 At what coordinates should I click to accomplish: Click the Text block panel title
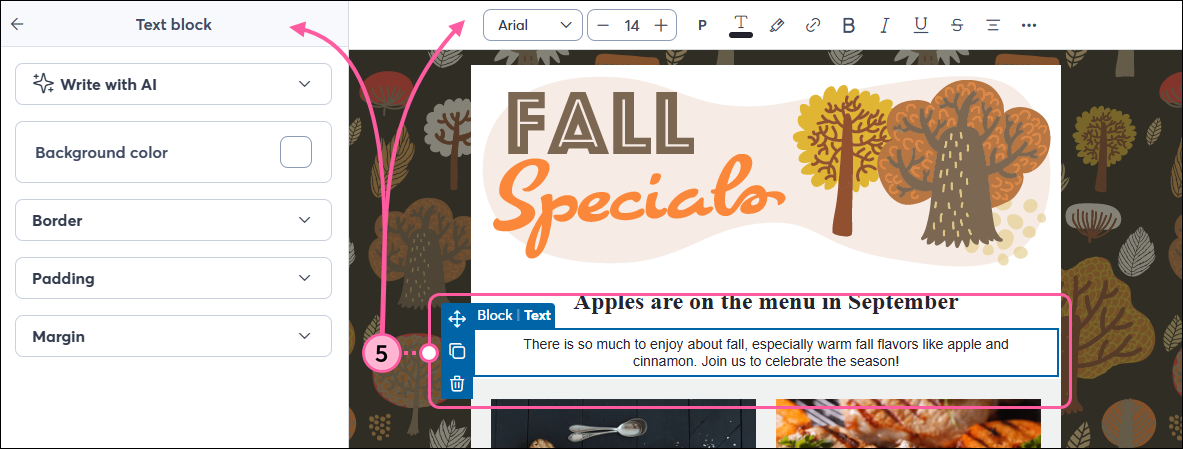click(174, 24)
